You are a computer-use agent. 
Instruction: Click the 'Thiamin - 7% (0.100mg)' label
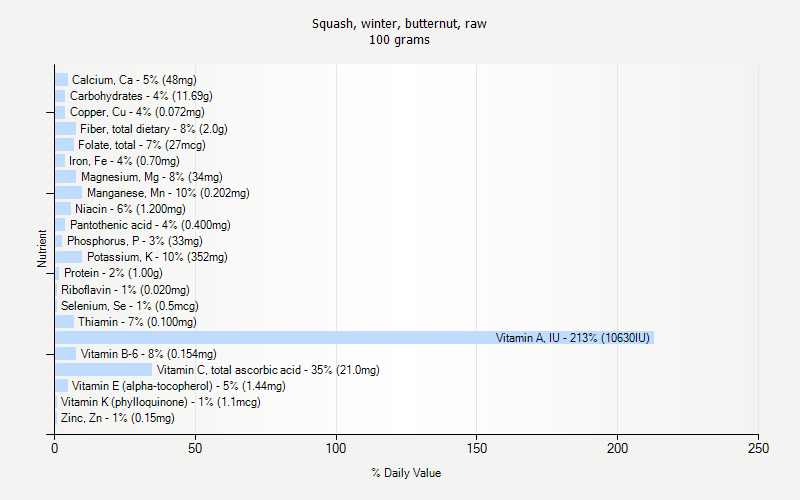coord(137,322)
